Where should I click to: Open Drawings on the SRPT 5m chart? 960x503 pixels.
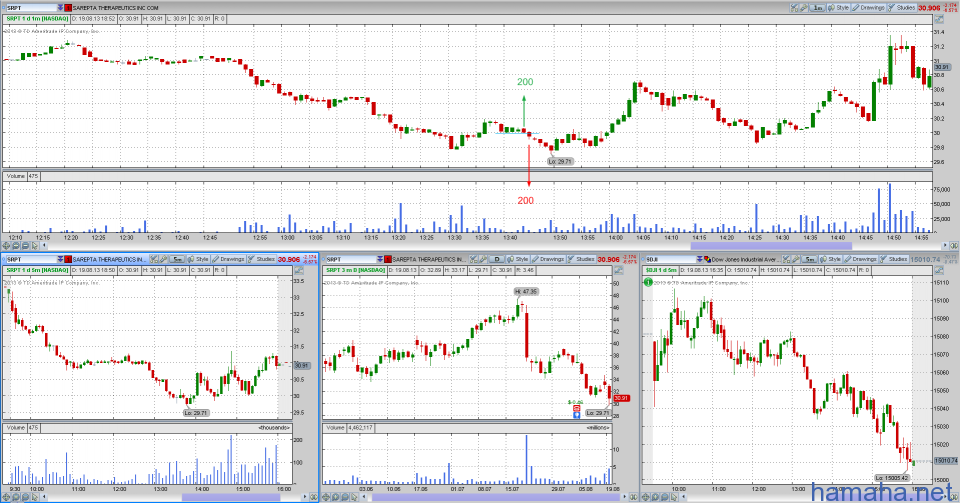(x=228, y=259)
